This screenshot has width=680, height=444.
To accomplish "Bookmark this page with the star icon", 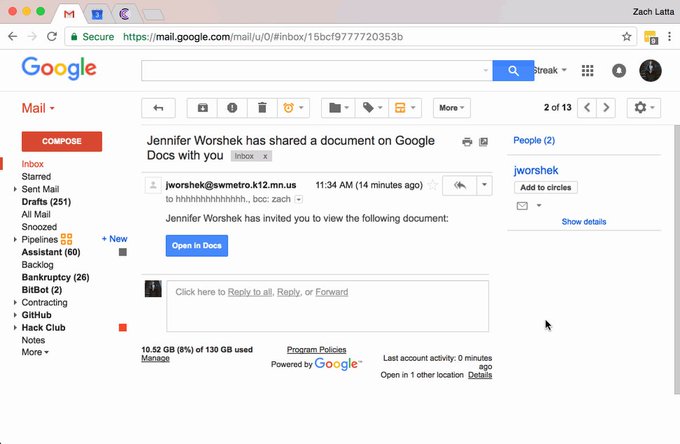I will coord(627,36).
